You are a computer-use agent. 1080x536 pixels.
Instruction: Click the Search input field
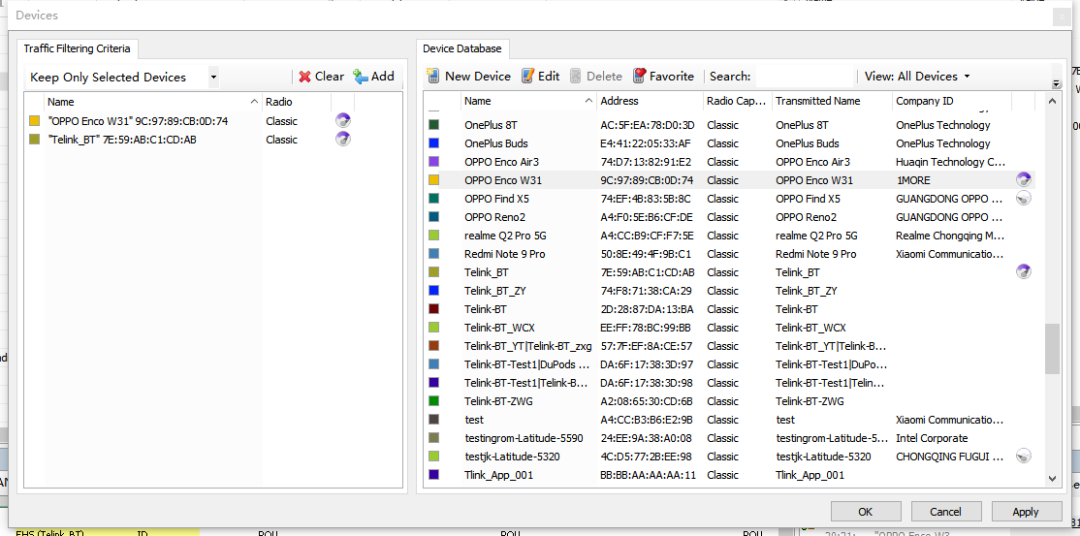(x=802, y=76)
